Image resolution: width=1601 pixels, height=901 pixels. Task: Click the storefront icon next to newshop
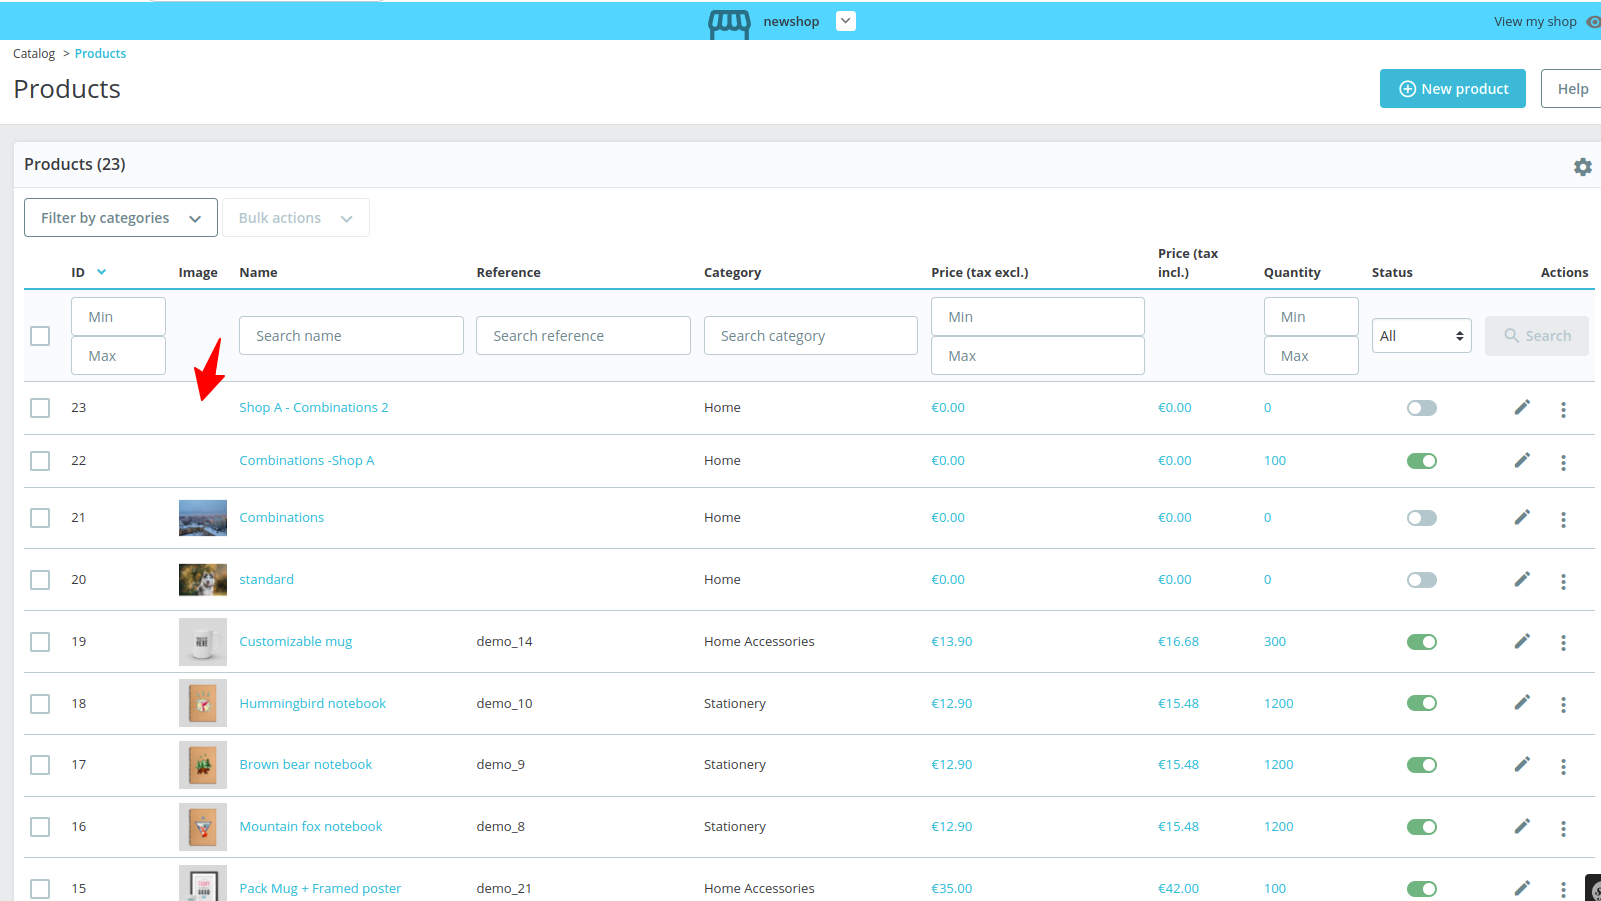pos(727,21)
